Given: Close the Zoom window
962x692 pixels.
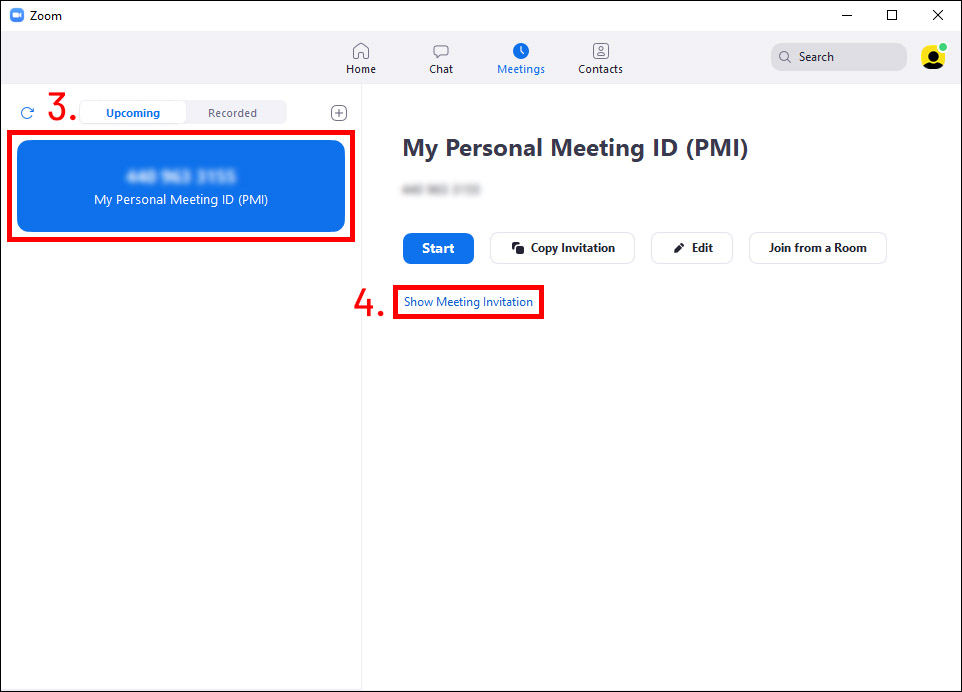Looking at the screenshot, I should click(937, 15).
